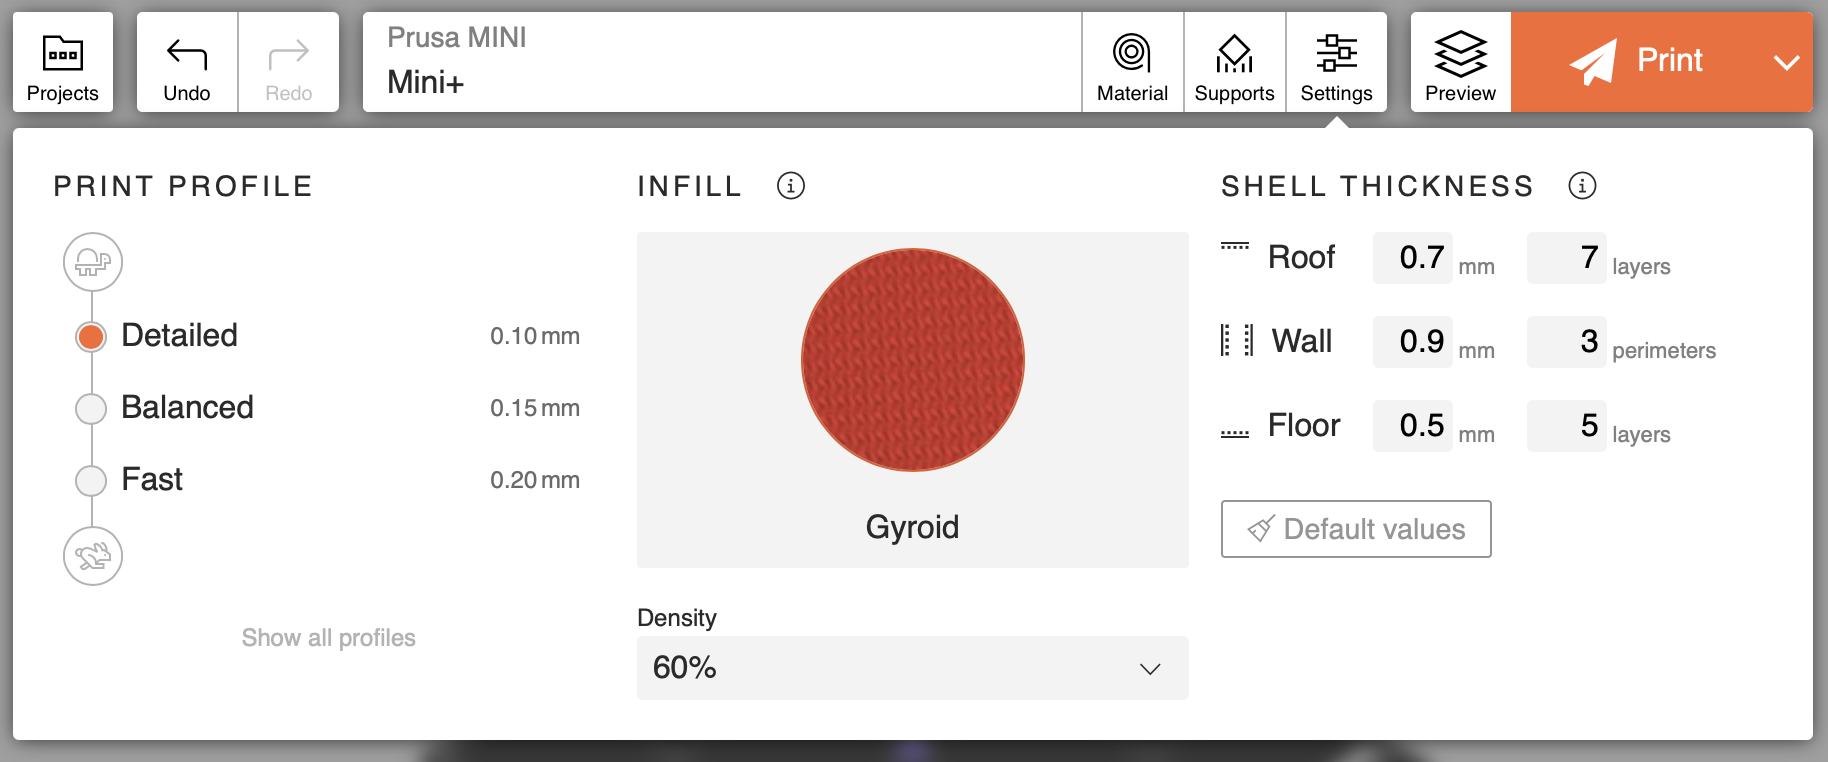Reset with Default values button
The width and height of the screenshot is (1828, 762).
(1356, 529)
